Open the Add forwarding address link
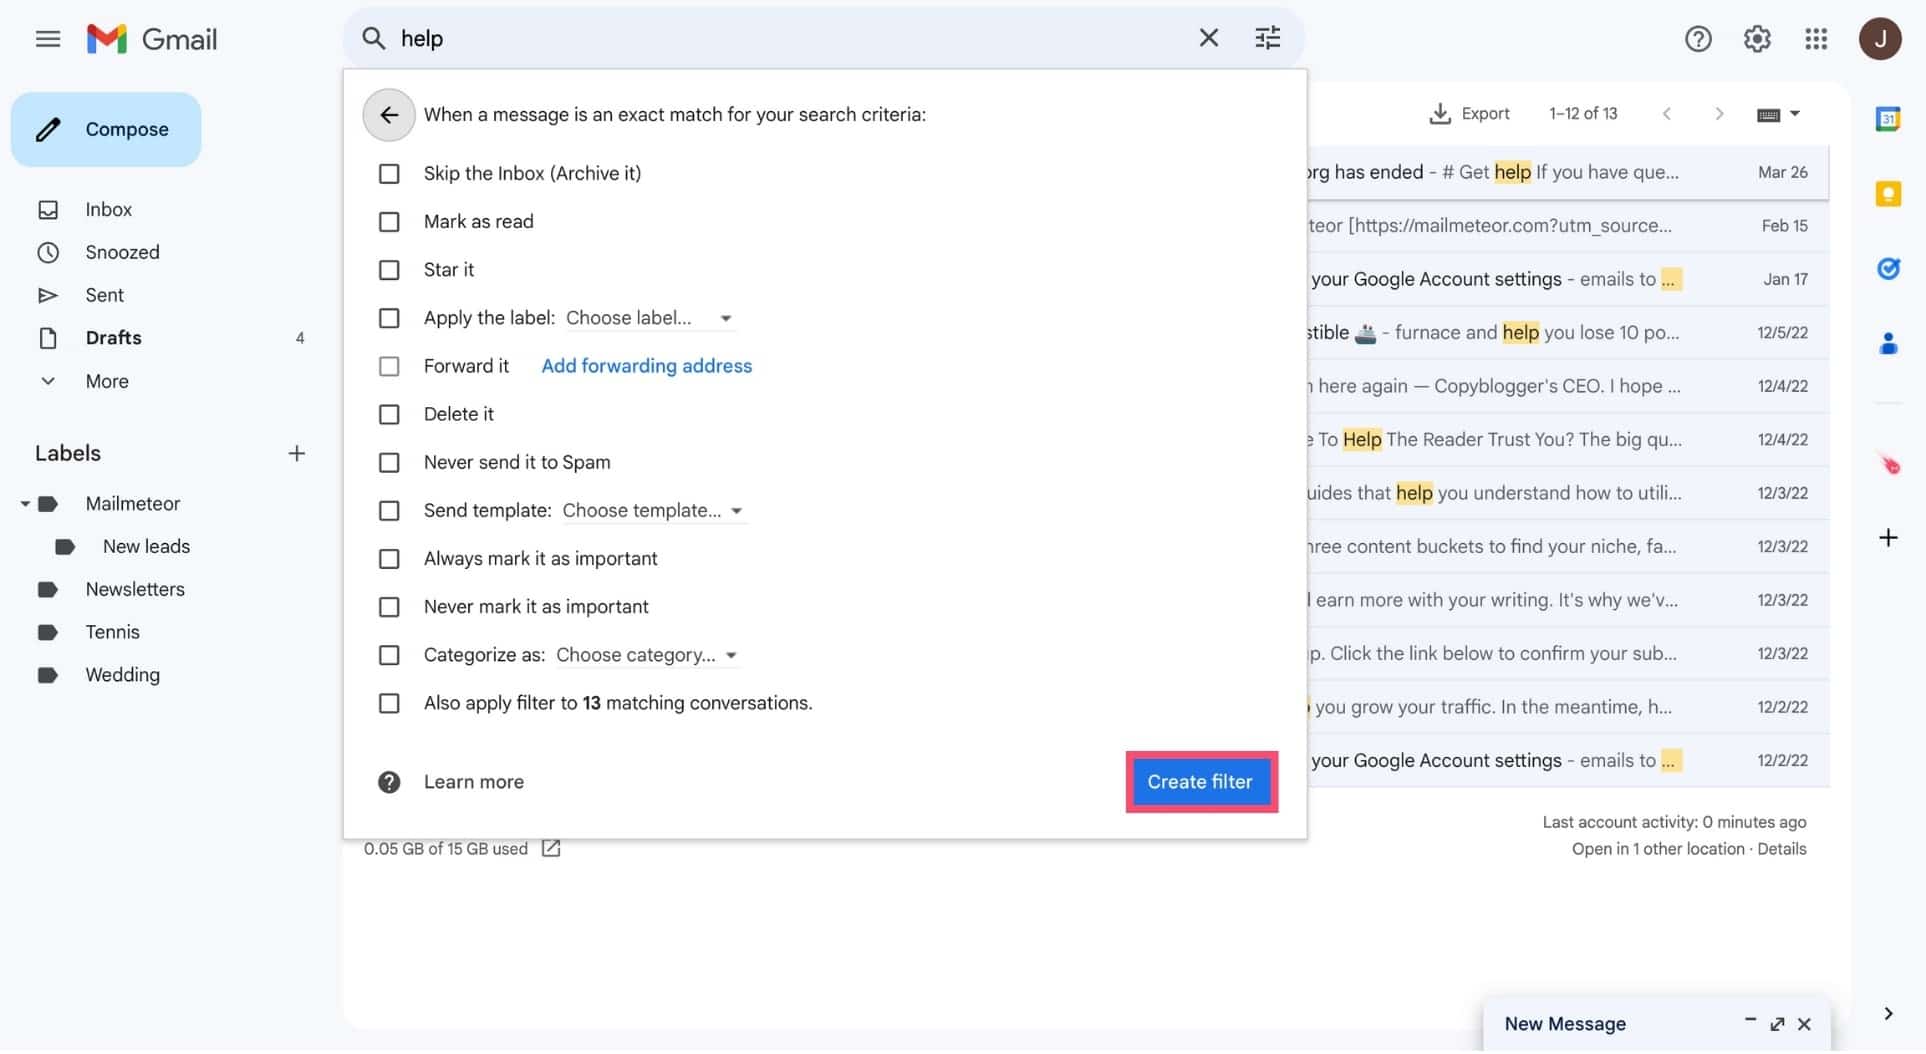Image resolution: width=1926 pixels, height=1054 pixels. point(646,366)
